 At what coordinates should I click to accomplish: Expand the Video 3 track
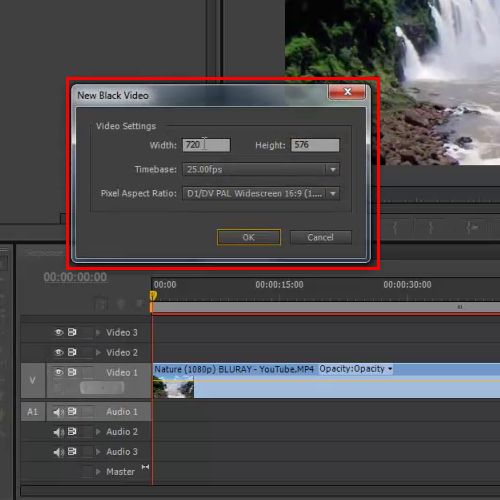[x=98, y=332]
